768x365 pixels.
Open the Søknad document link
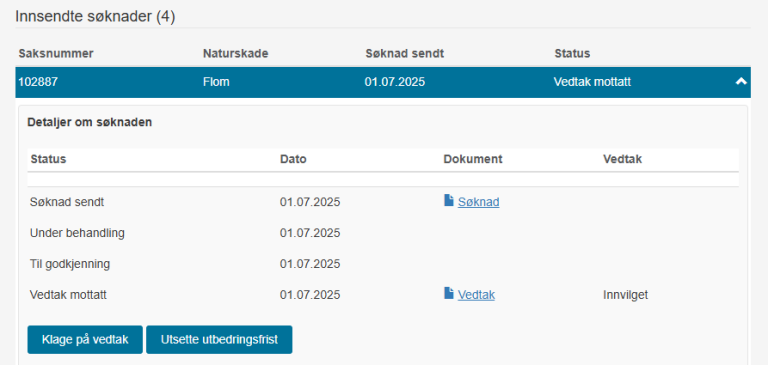click(x=479, y=202)
